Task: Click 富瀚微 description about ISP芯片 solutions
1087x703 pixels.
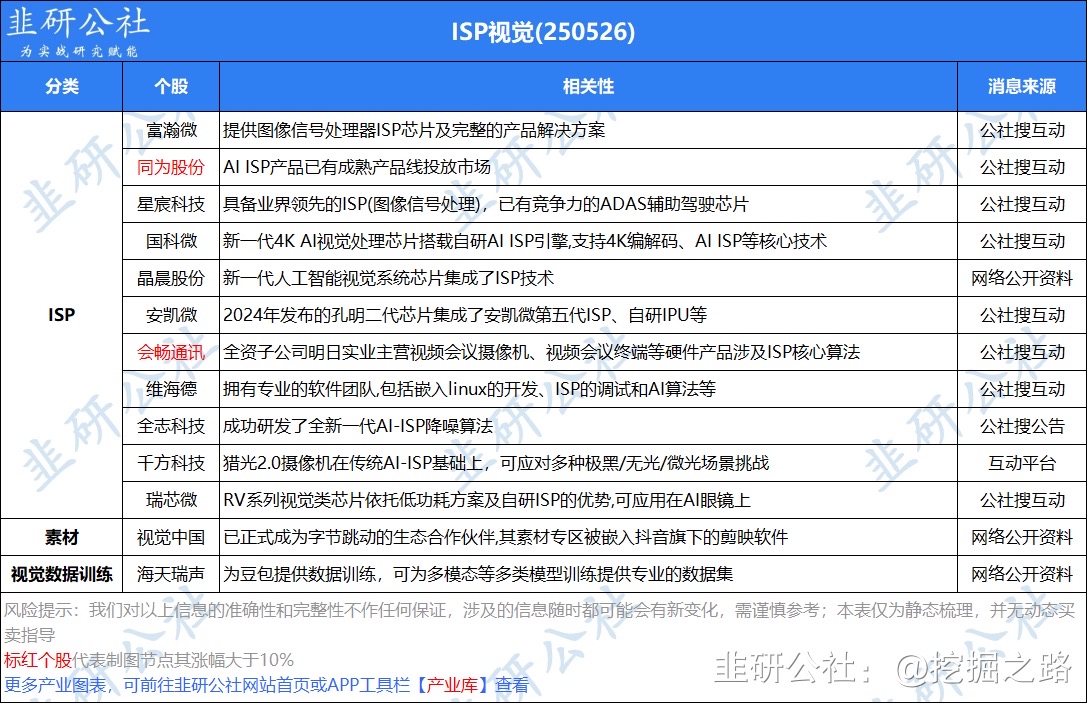Action: 414,130
